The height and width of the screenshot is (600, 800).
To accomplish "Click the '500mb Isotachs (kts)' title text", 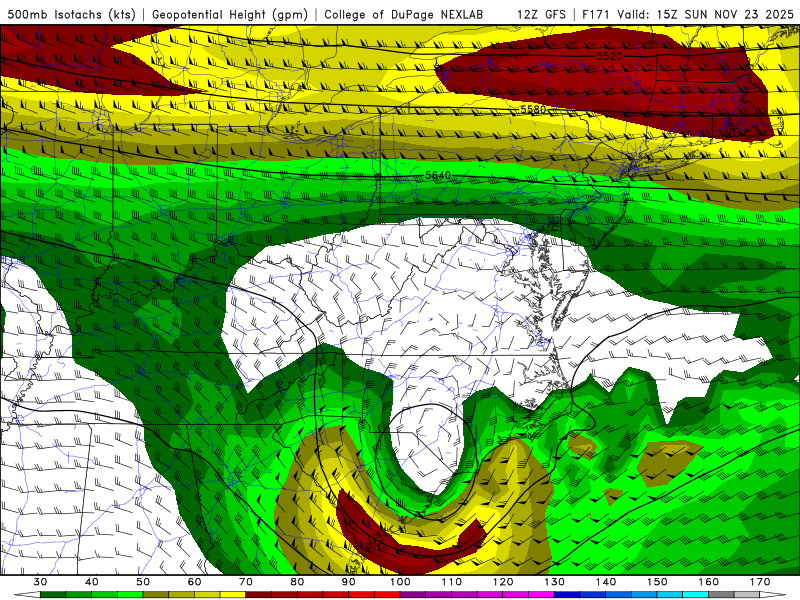I will (71, 14).
